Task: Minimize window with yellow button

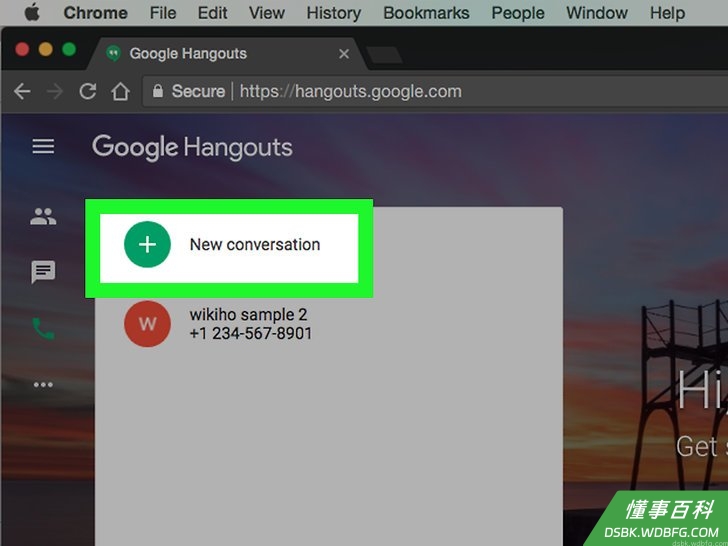Action: tap(46, 49)
